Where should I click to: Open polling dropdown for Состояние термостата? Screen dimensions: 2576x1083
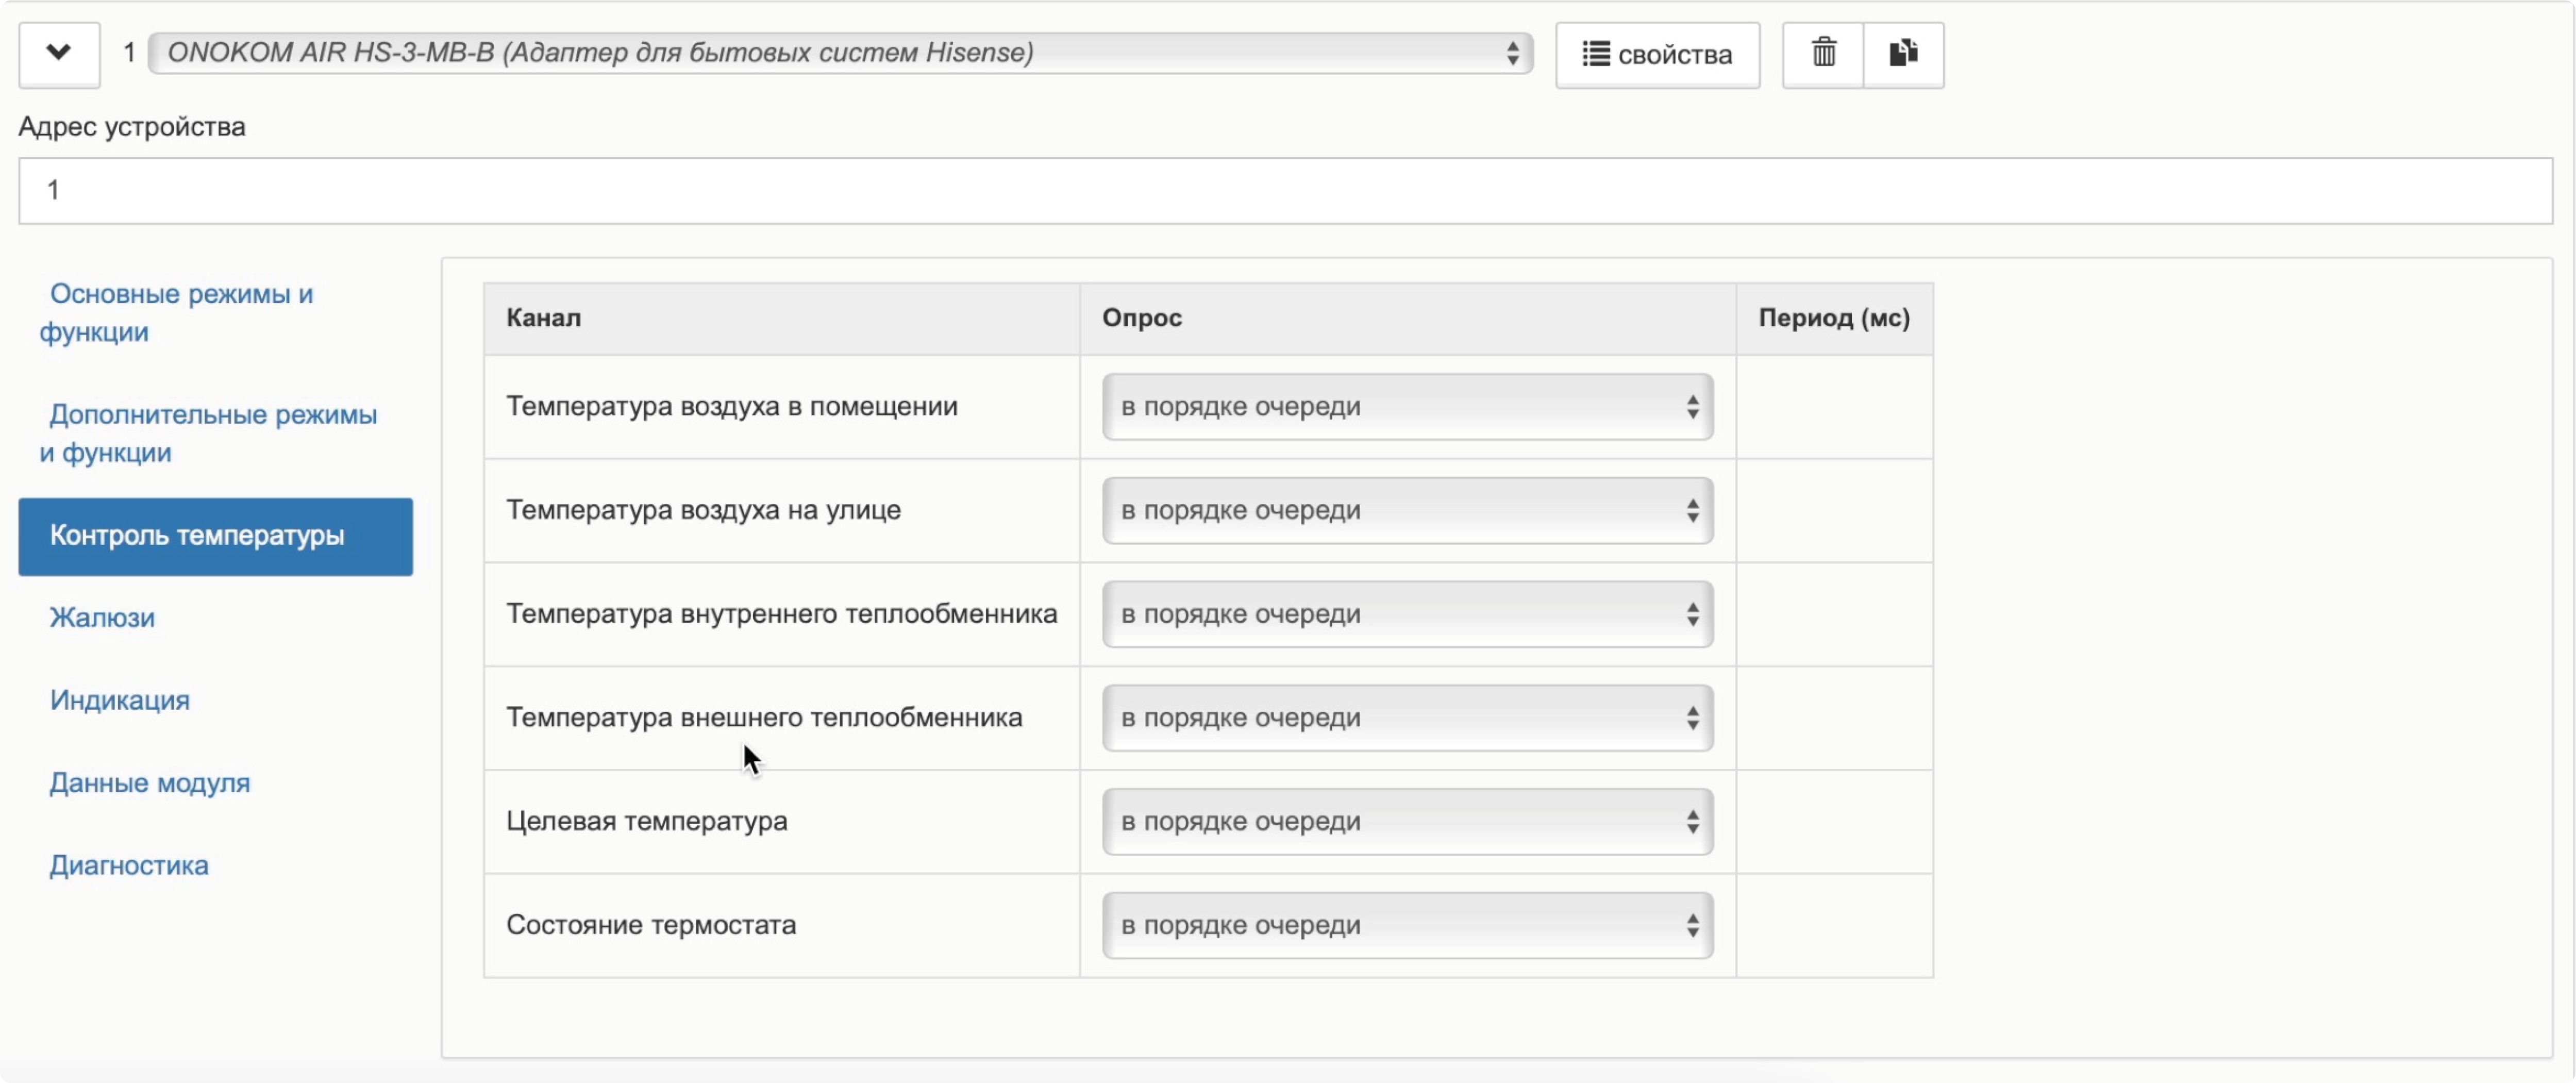[1406, 925]
